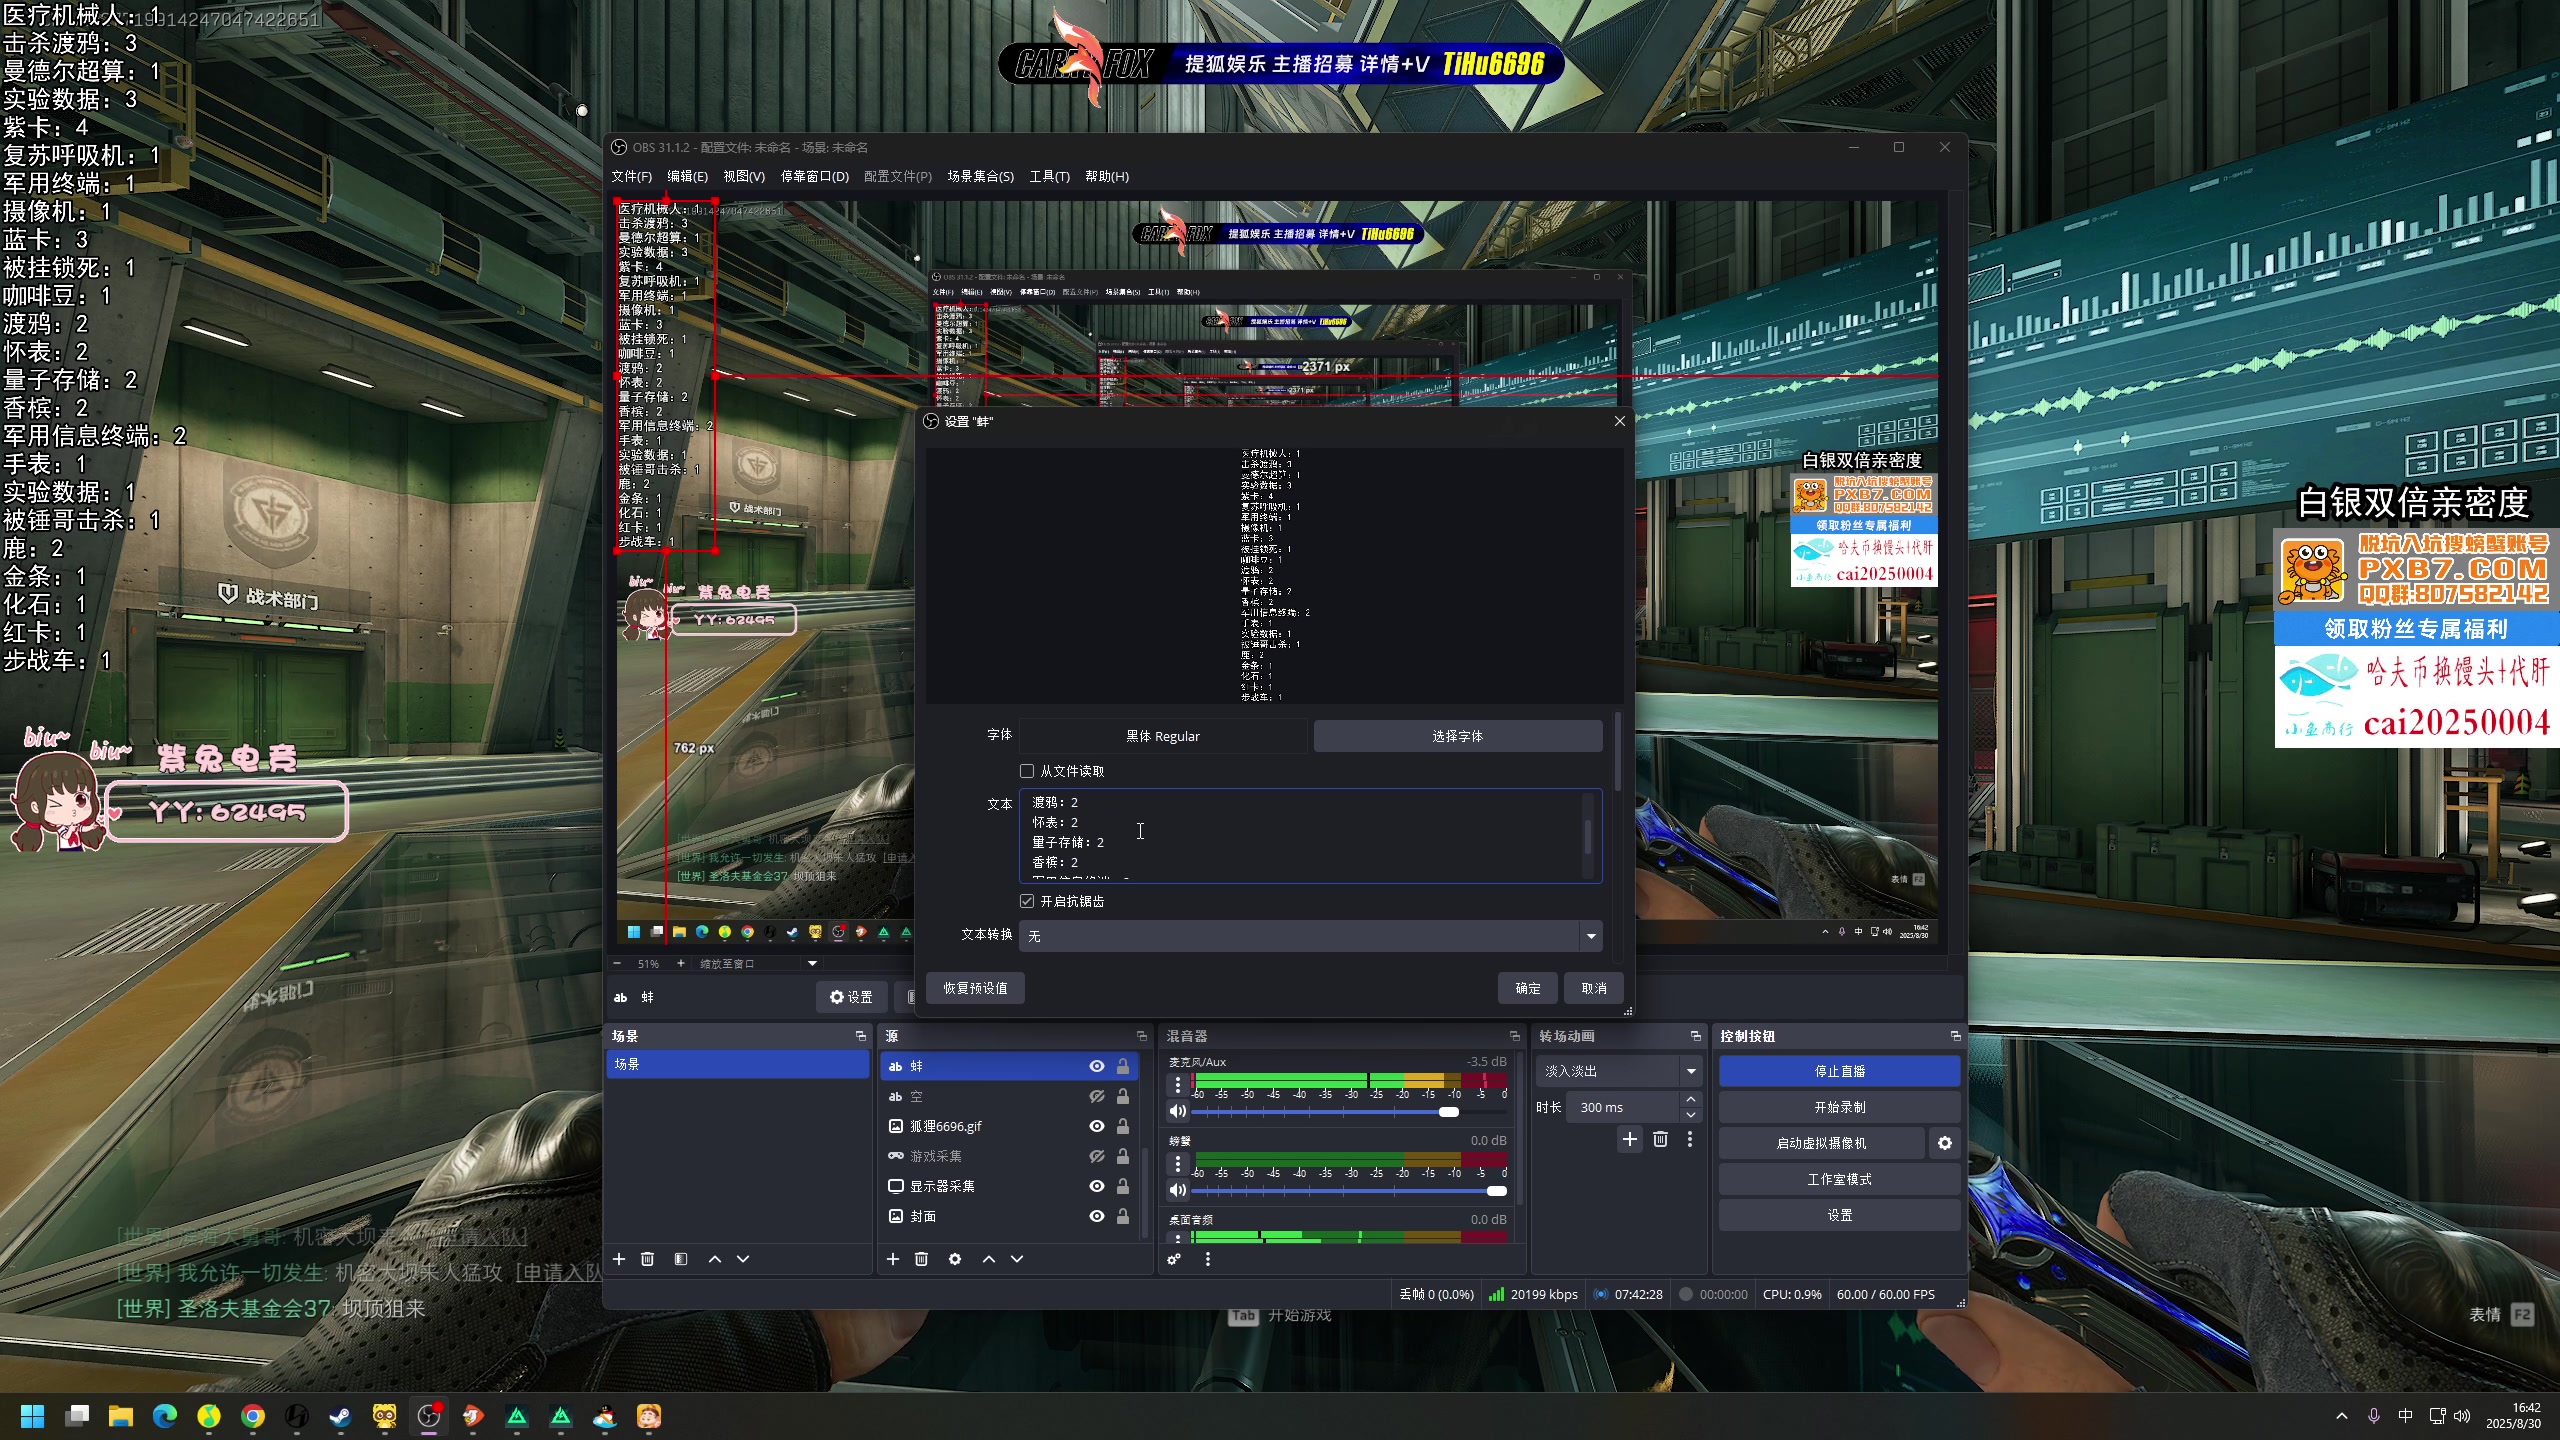Open File Explorer from the taskbar
2560x1440 pixels.
pyautogui.click(x=121, y=1416)
